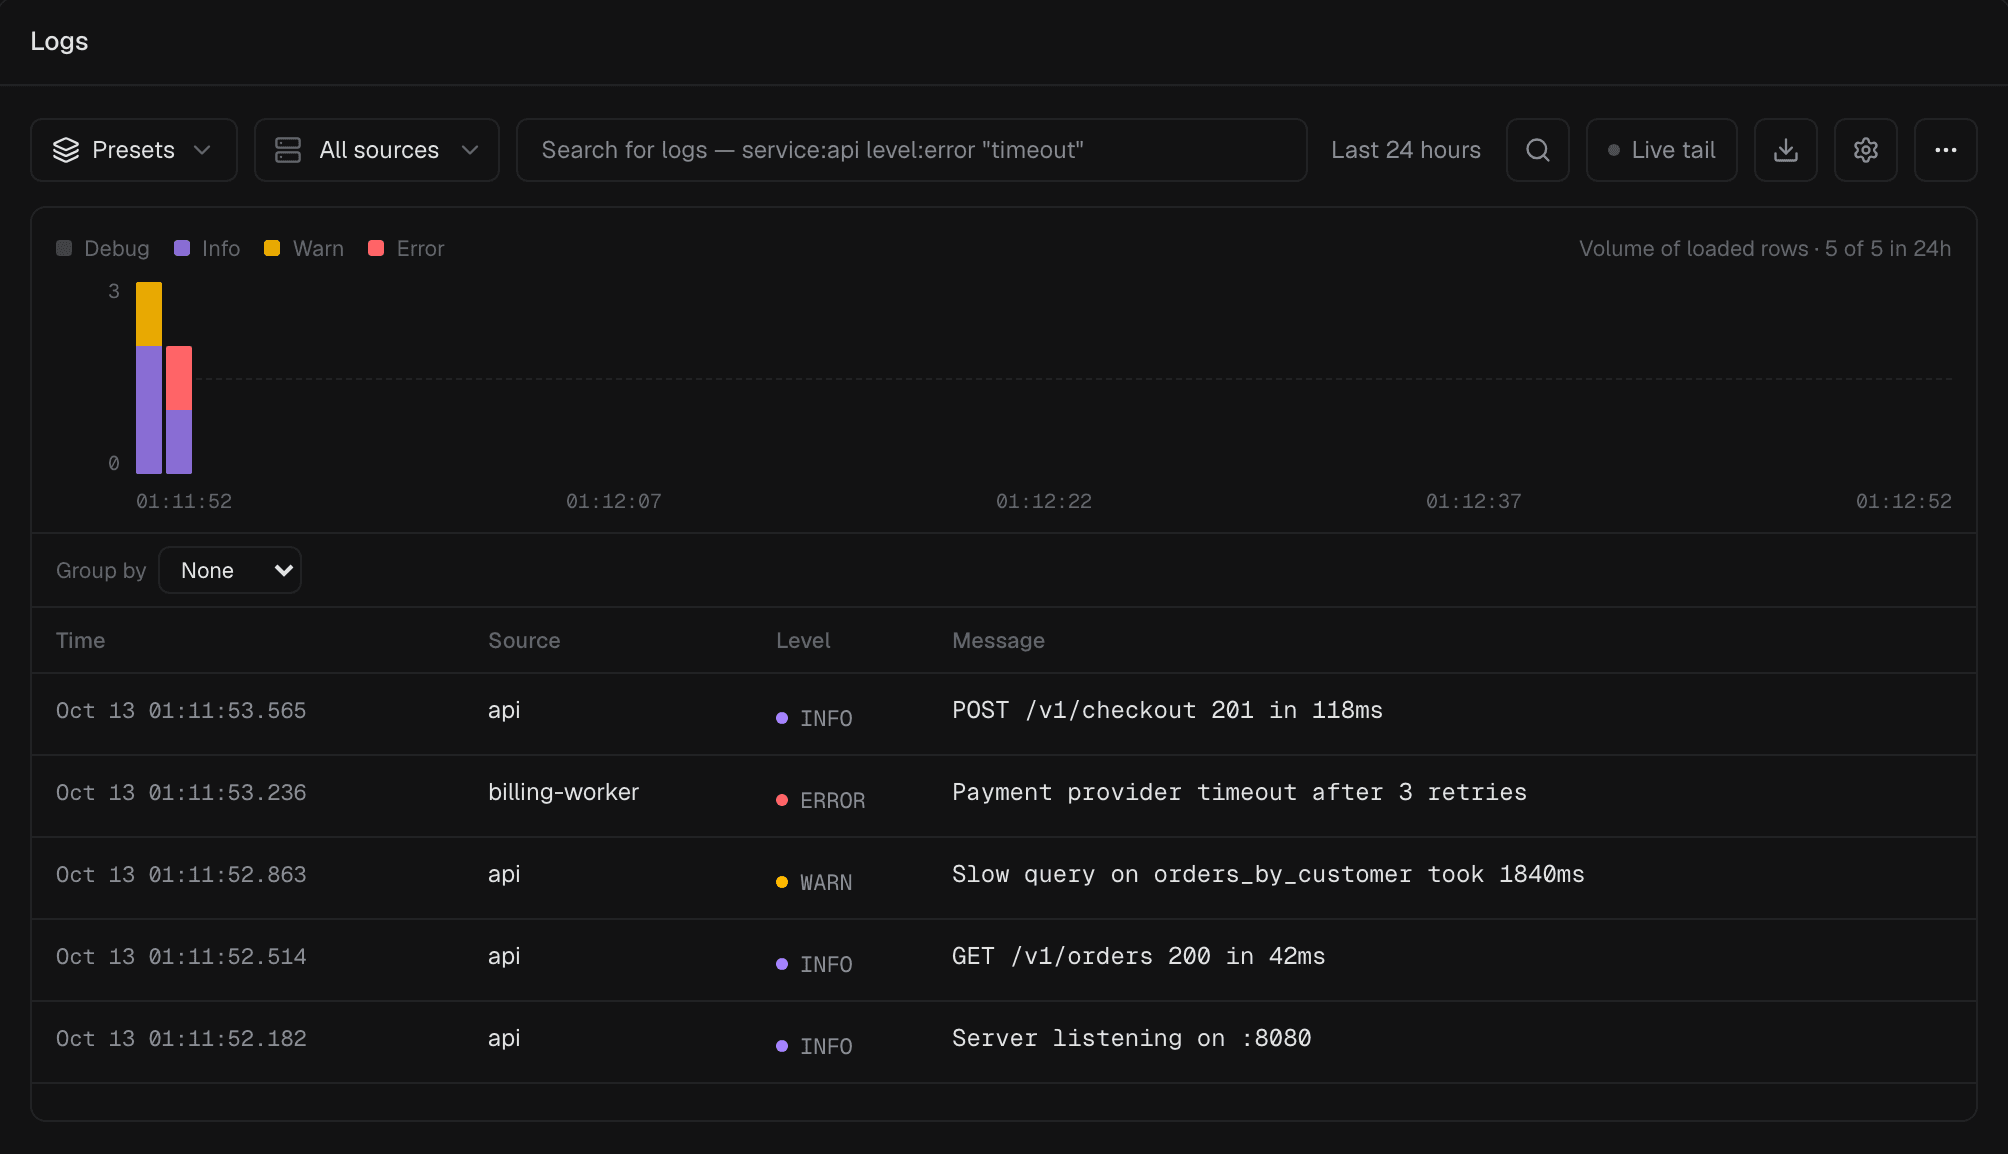Toggle the Error legend filter
2008x1154 pixels.
[406, 248]
